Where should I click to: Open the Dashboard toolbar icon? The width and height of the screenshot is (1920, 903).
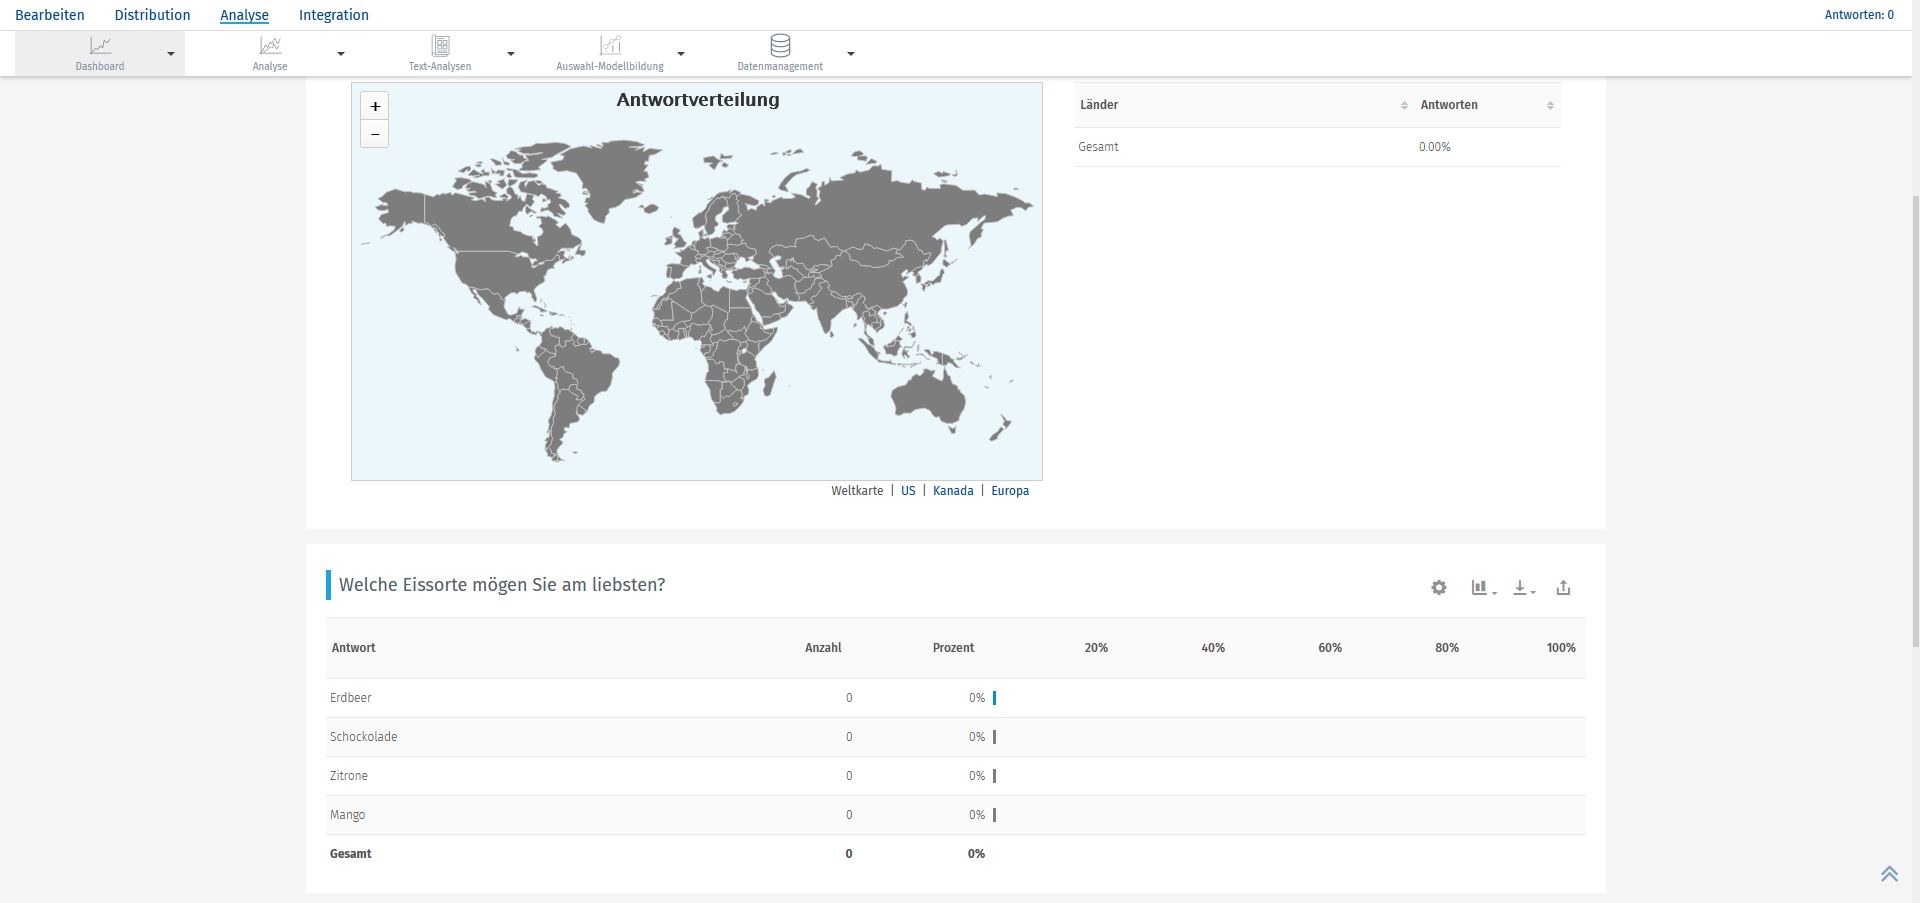[100, 46]
